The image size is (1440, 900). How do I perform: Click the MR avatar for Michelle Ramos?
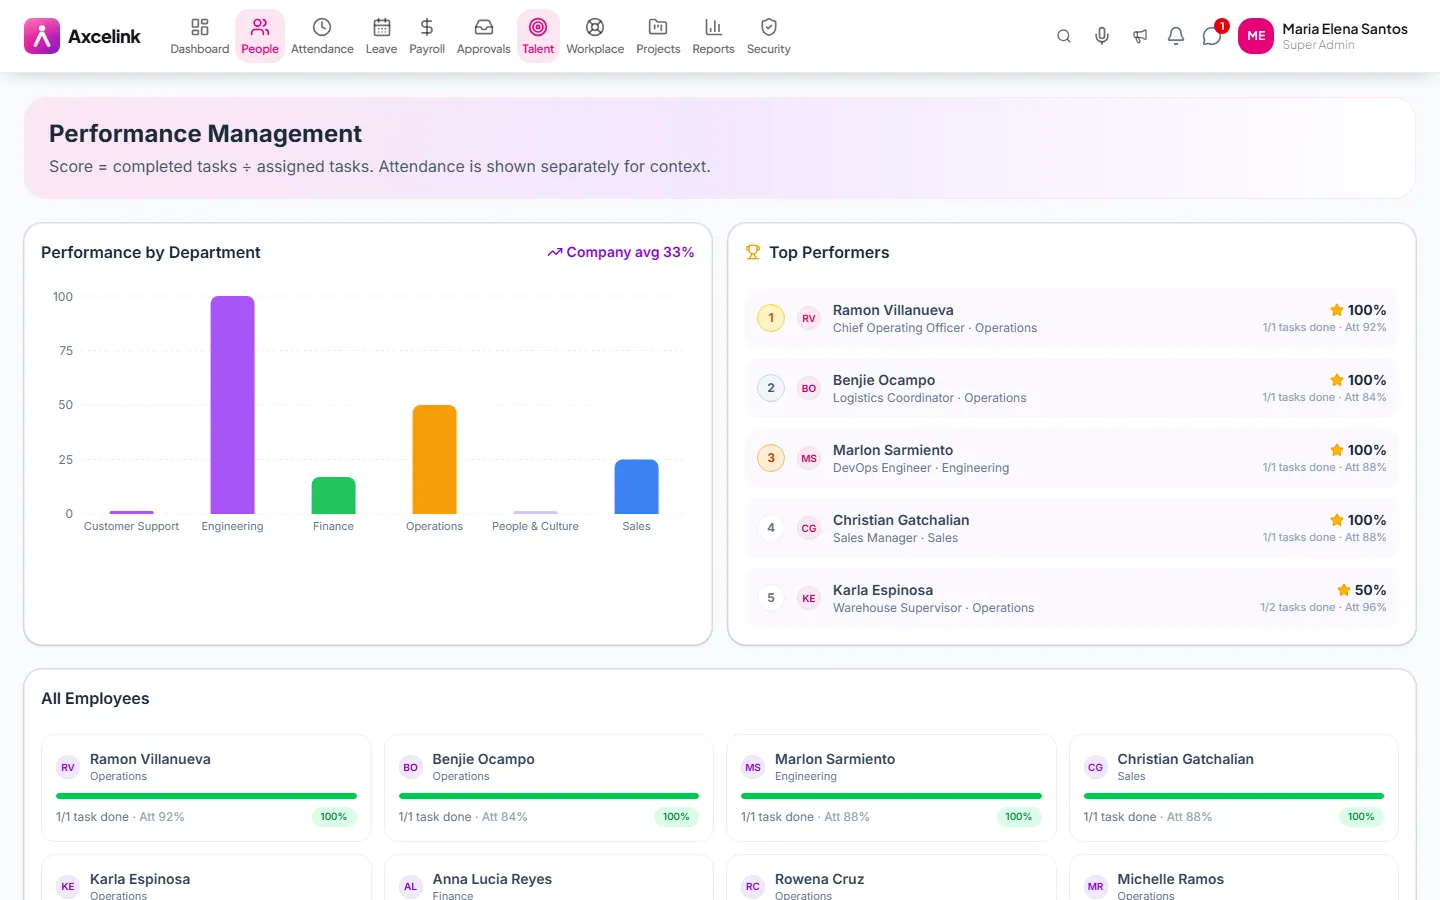click(x=1096, y=887)
